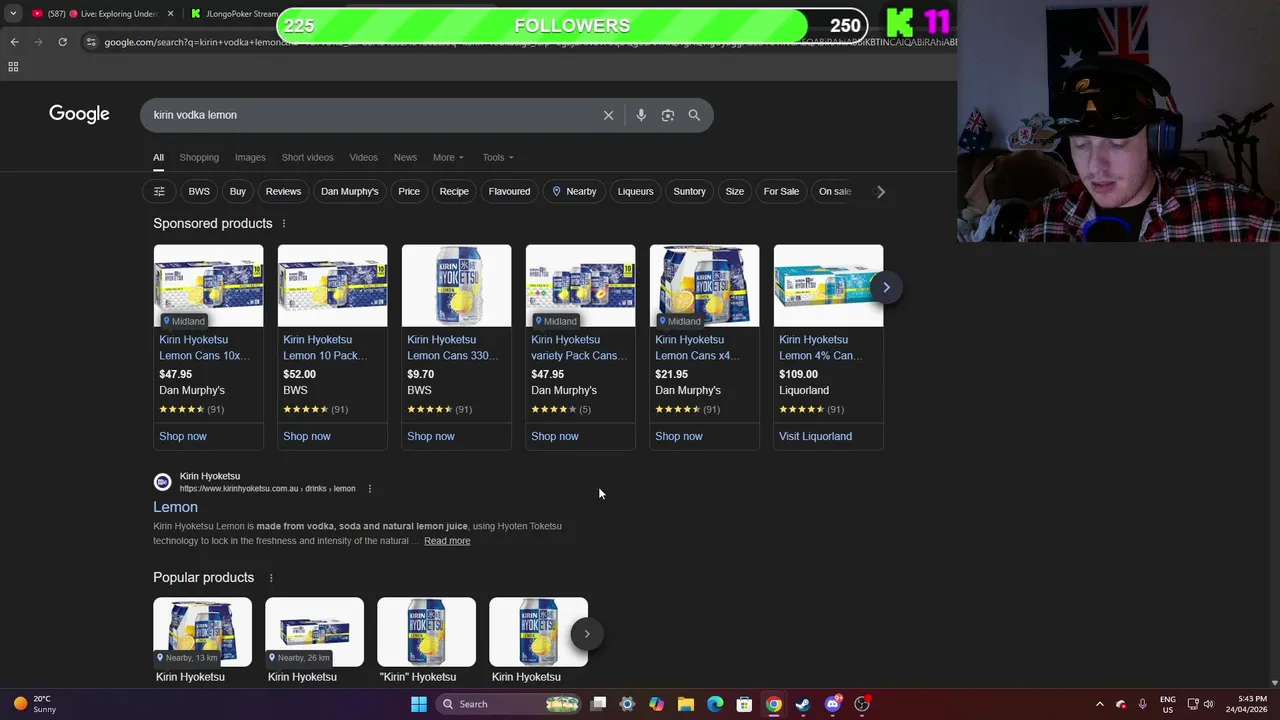Select the News results tab
Viewport: 1280px width, 720px height.
405,157
